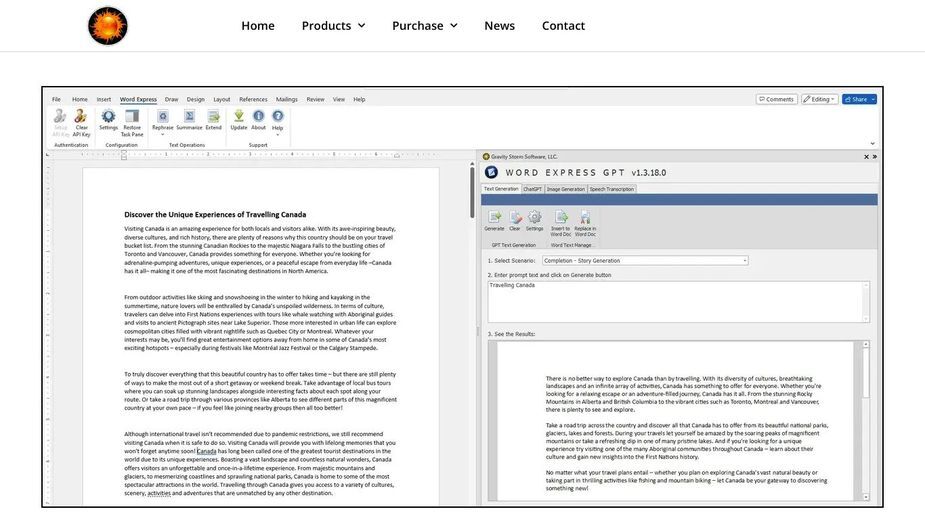Open the Help ribbon tab
Screen dimensions: 925x520
tap(359, 99)
